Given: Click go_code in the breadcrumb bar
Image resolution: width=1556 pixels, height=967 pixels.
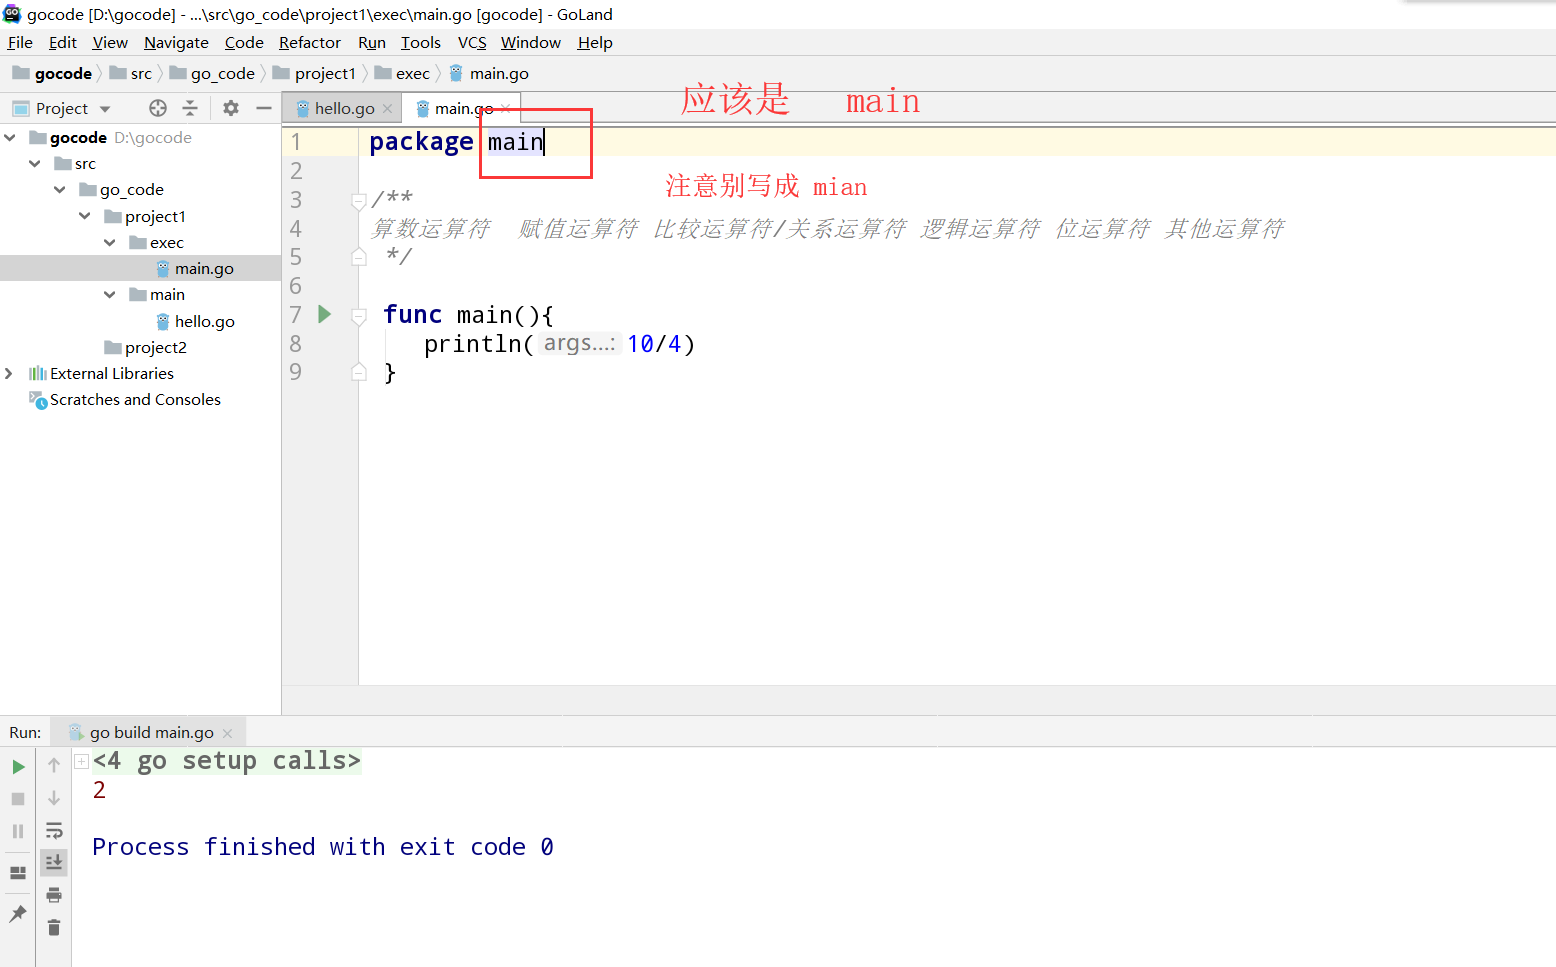Looking at the screenshot, I should (x=213, y=73).
